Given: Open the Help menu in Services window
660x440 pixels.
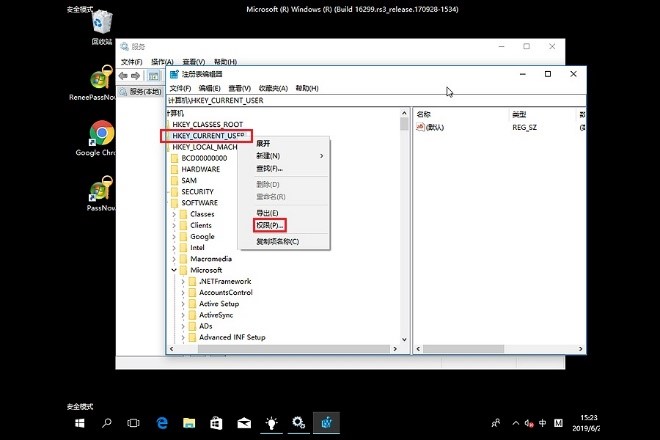Looking at the screenshot, I should [x=226, y=62].
